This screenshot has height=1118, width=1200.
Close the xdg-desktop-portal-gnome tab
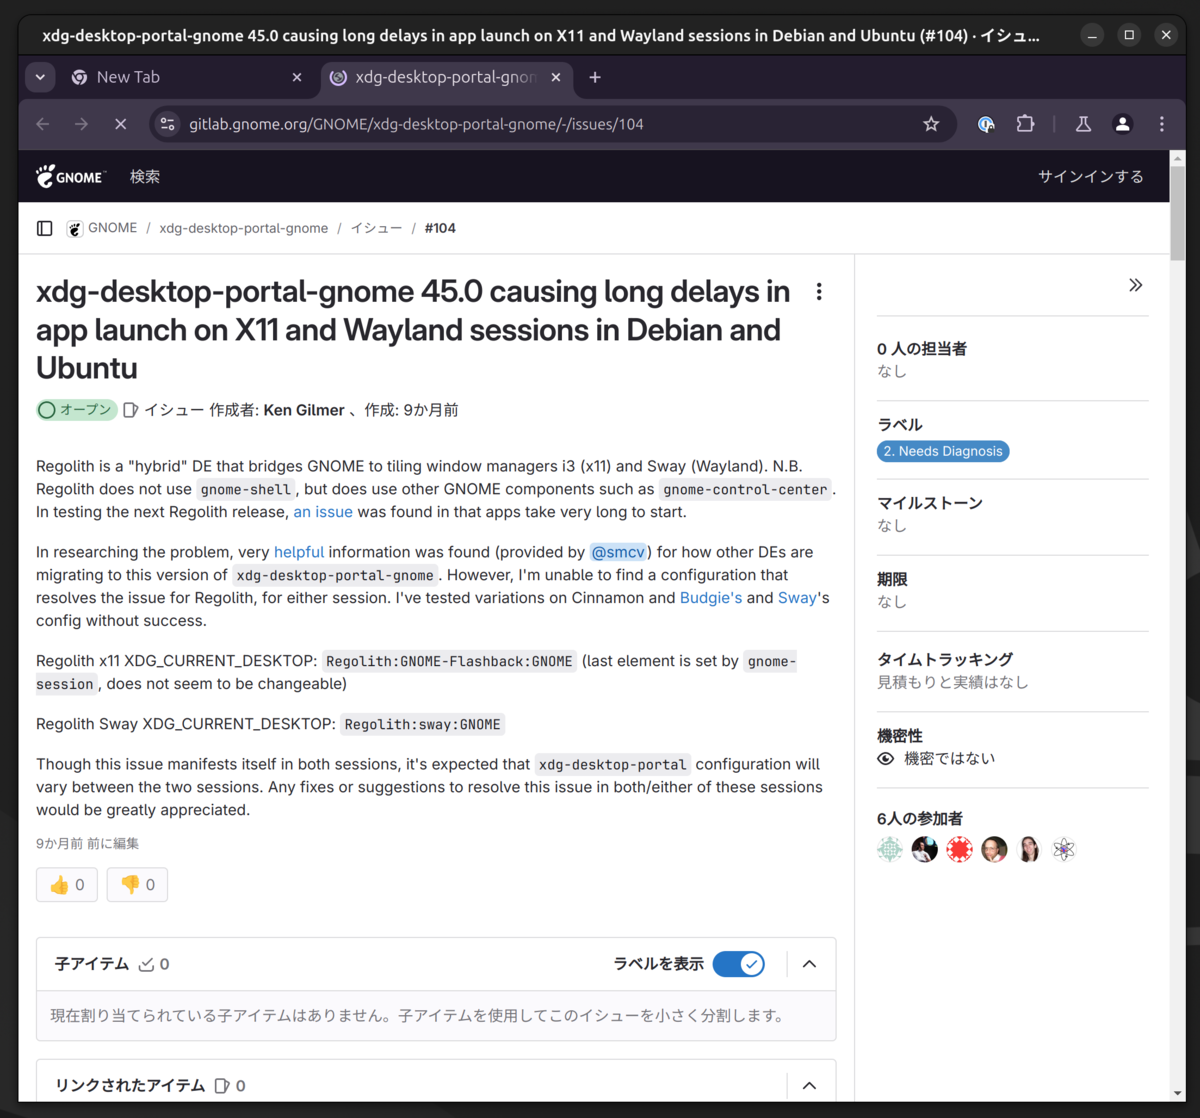click(x=556, y=77)
